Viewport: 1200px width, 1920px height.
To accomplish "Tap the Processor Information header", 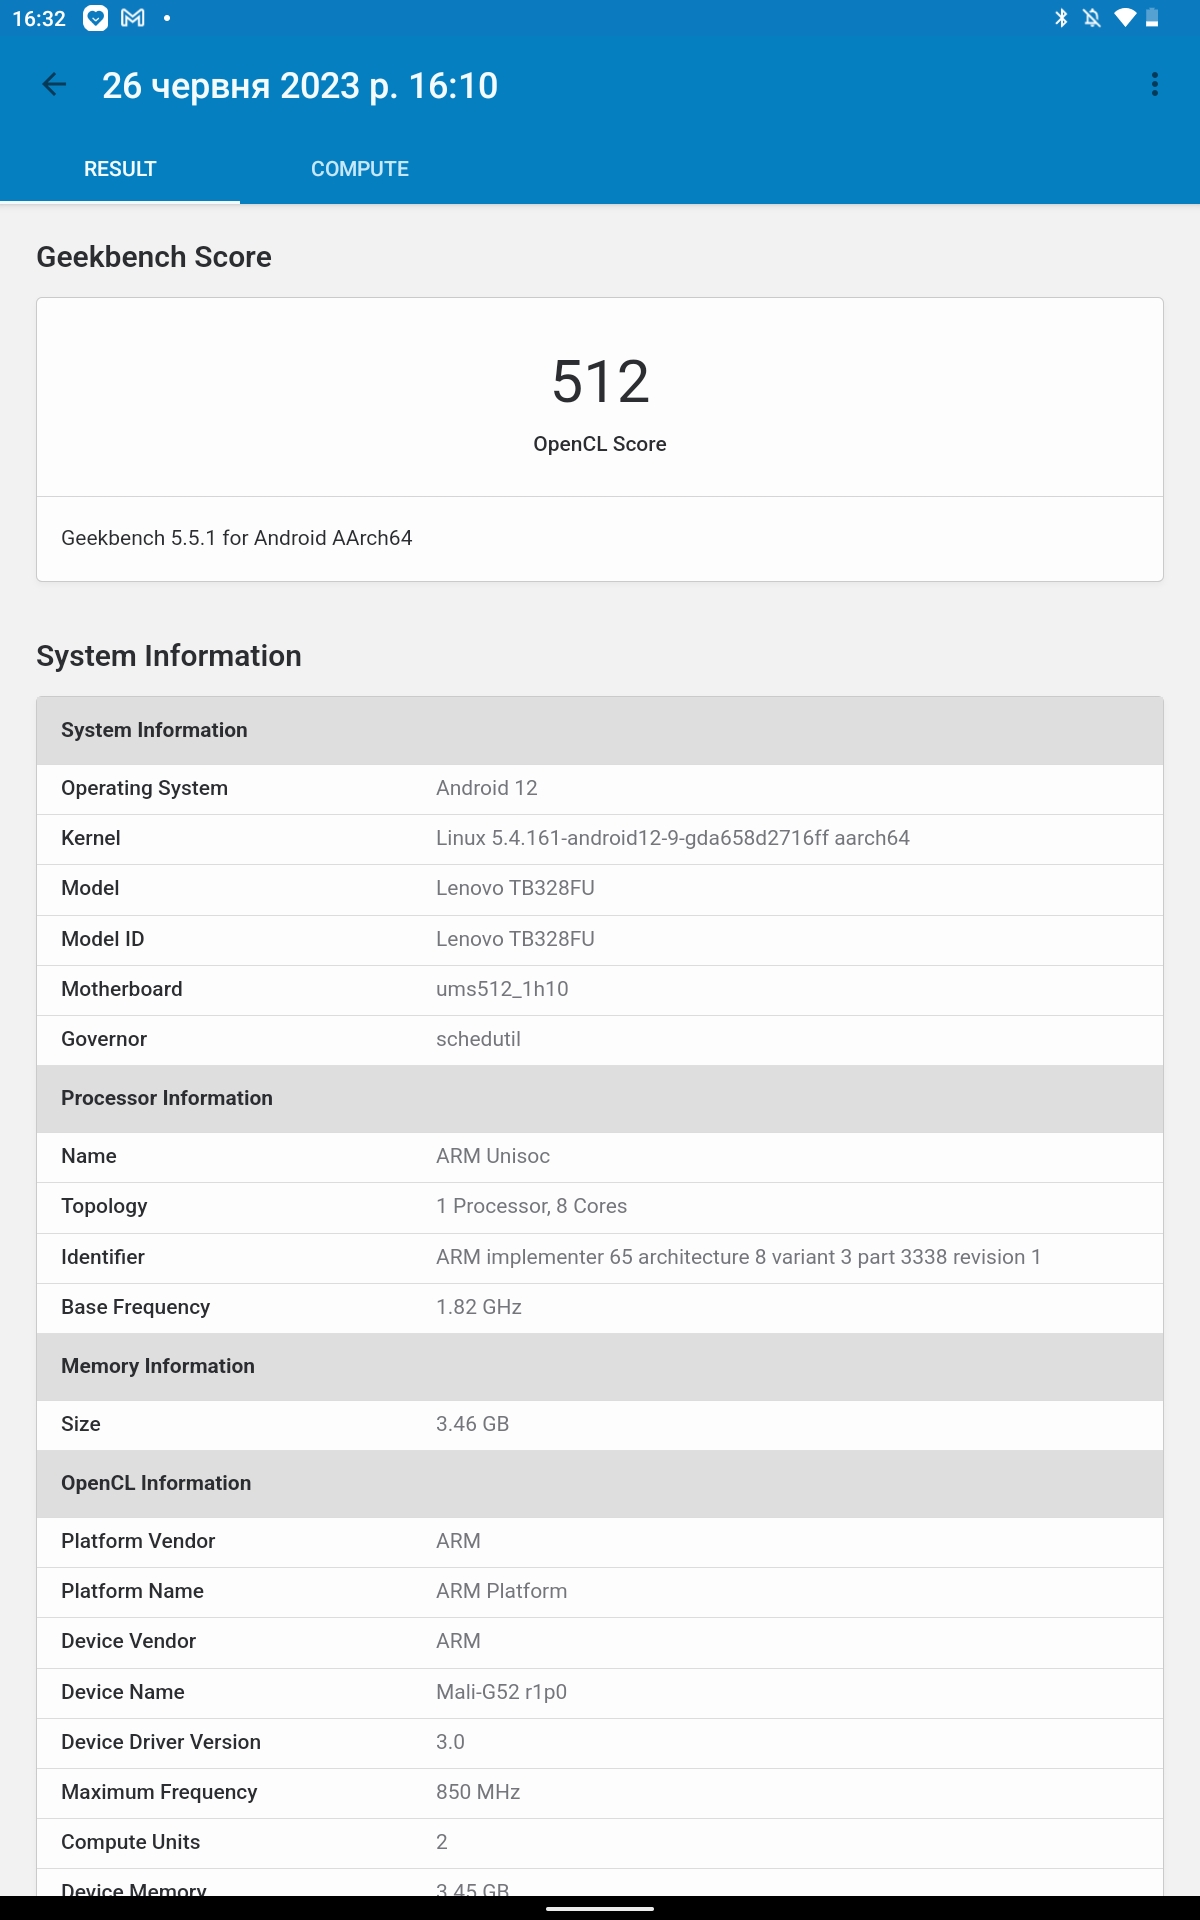I will coord(600,1098).
